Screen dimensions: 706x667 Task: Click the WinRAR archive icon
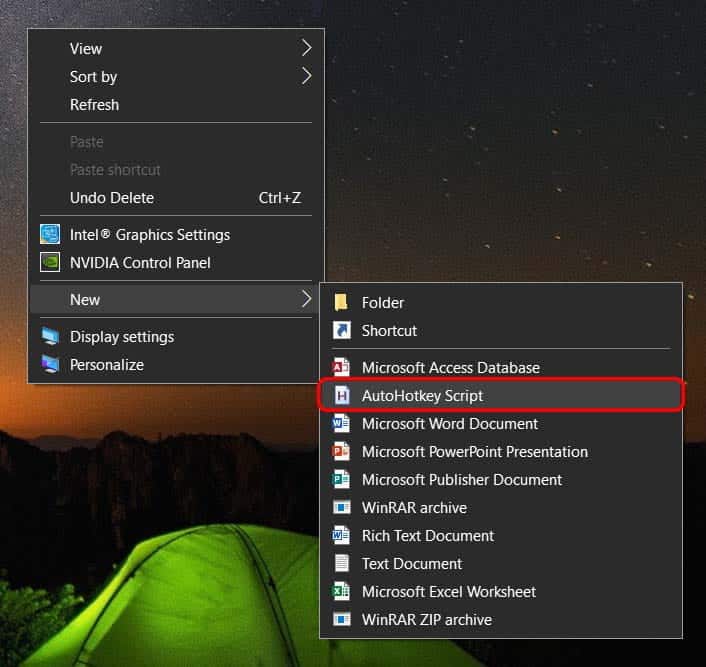click(x=341, y=508)
